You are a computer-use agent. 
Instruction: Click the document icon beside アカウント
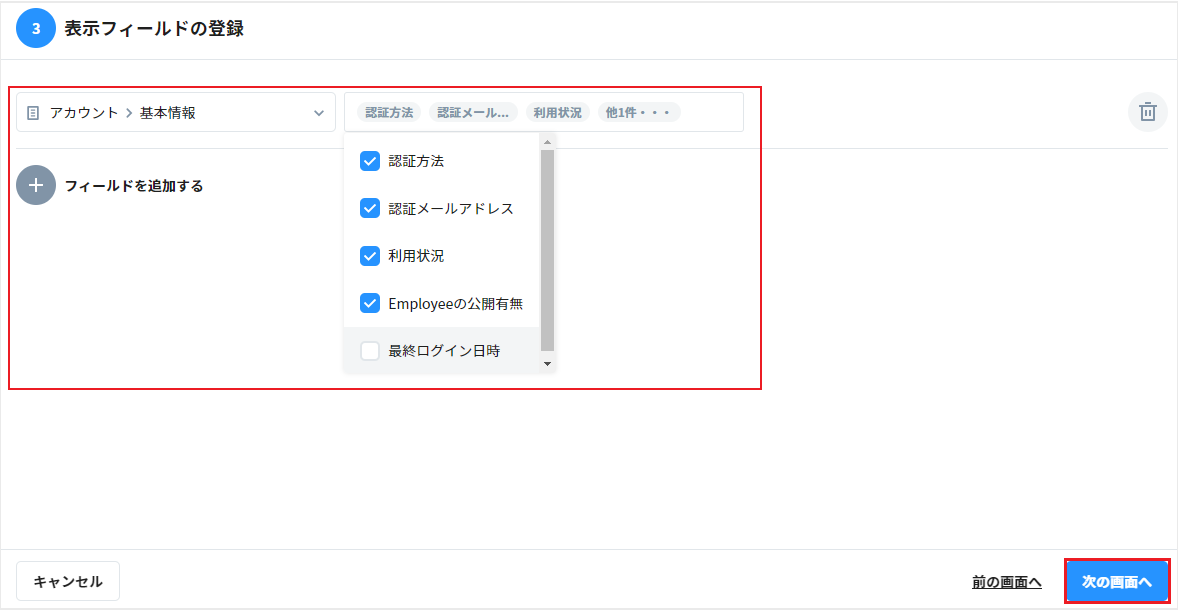coord(33,113)
